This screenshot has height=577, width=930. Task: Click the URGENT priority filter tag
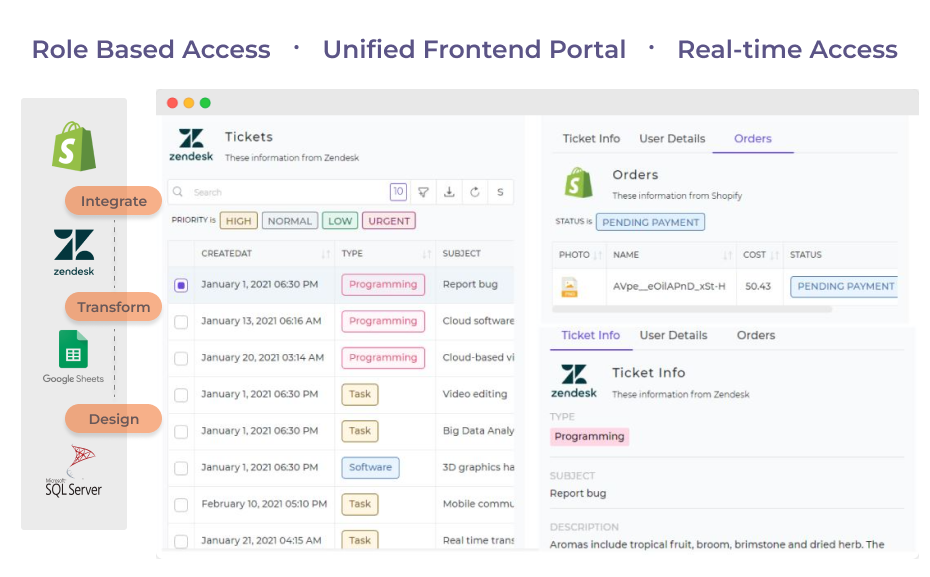388,221
